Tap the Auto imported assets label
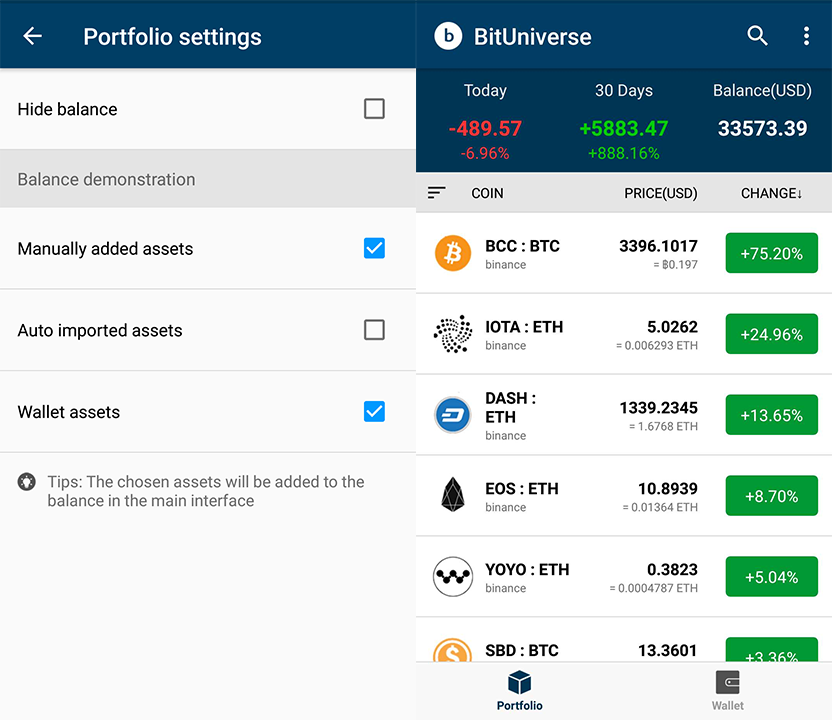832x720 pixels. click(100, 331)
